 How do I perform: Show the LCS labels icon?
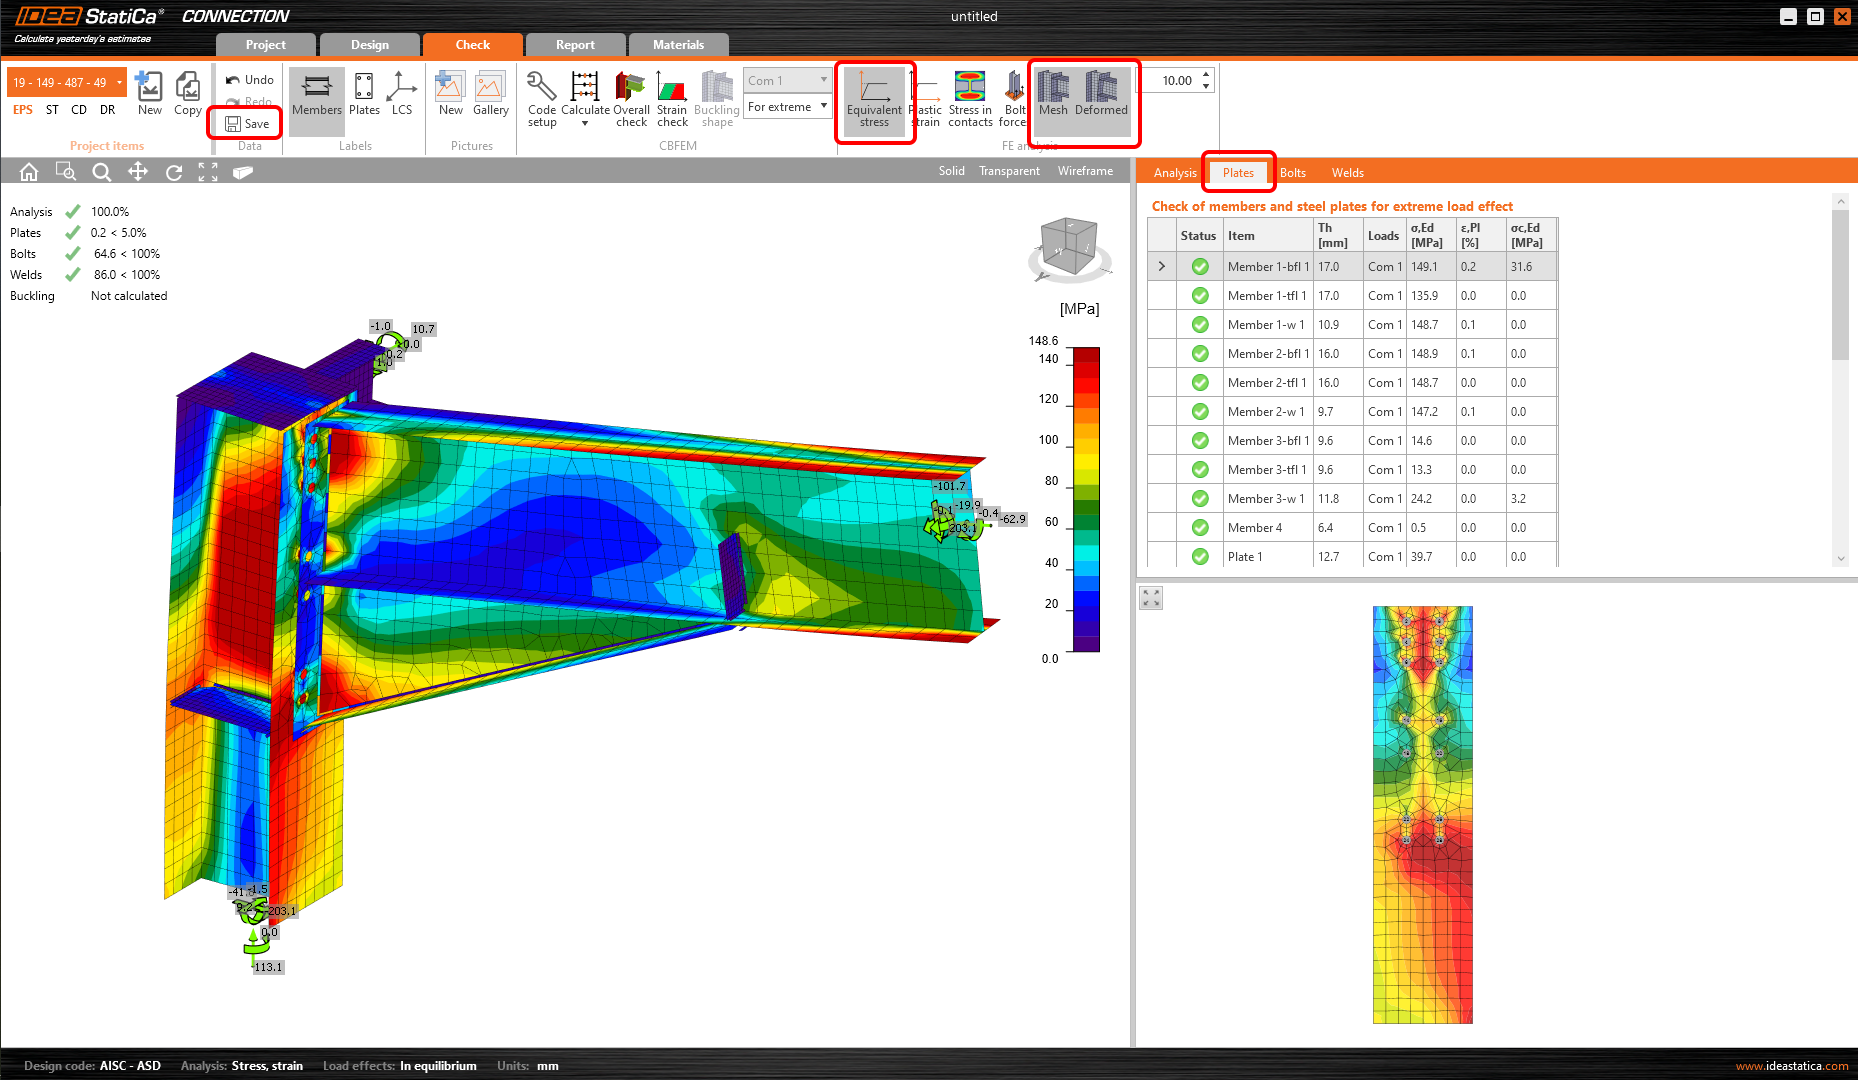click(402, 96)
